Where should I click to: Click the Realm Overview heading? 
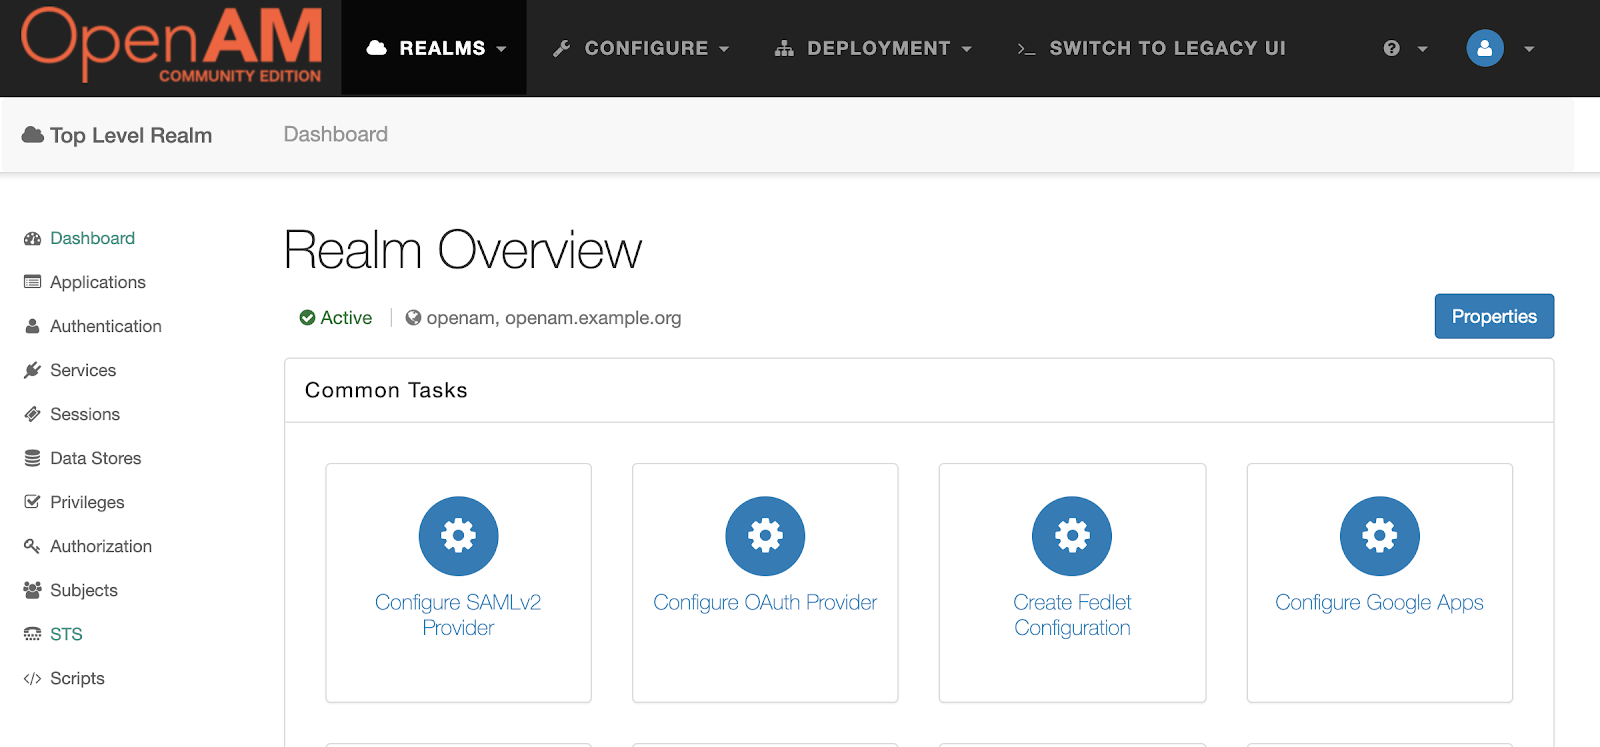click(x=463, y=250)
